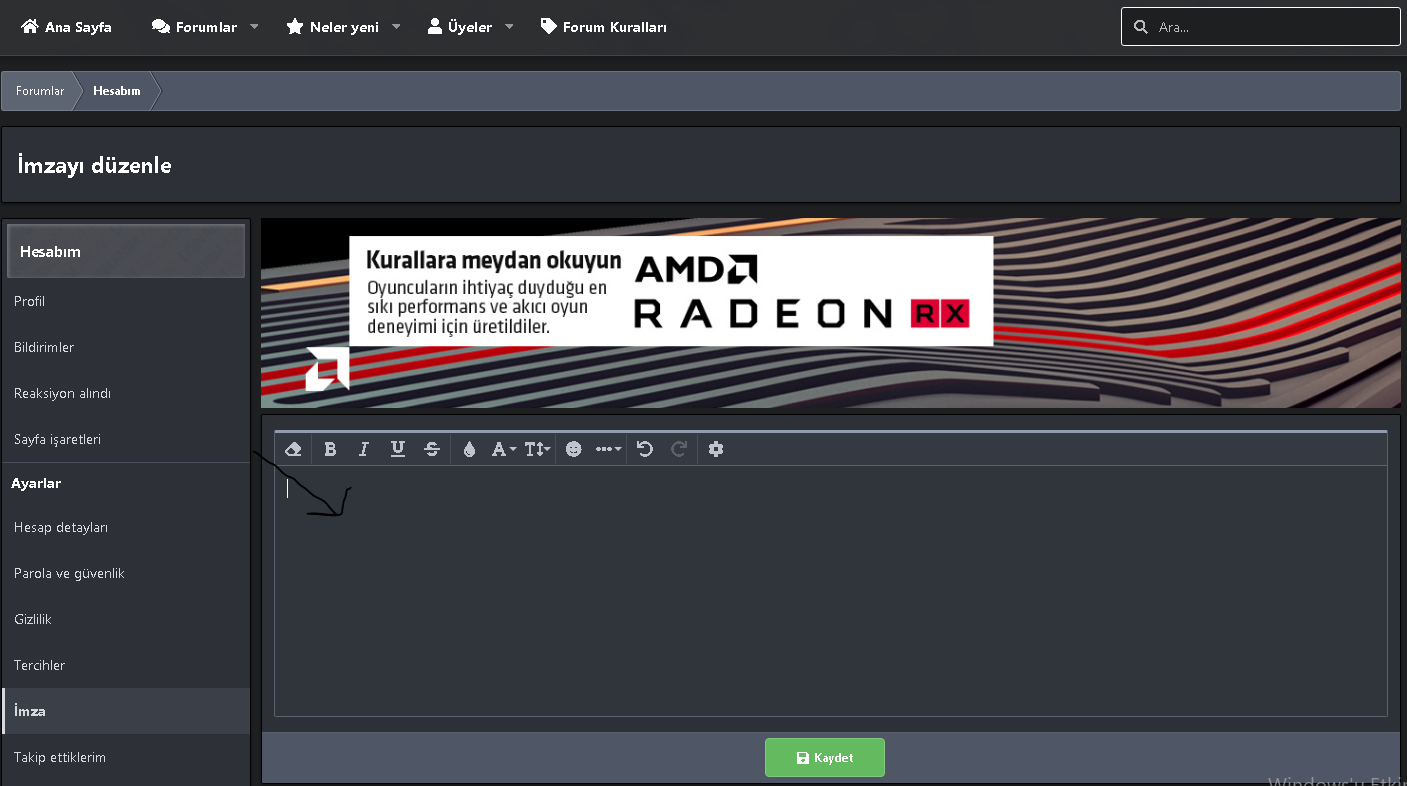The width and height of the screenshot is (1407, 786).
Task: Go to Ana Sayfa home
Action: coord(66,27)
